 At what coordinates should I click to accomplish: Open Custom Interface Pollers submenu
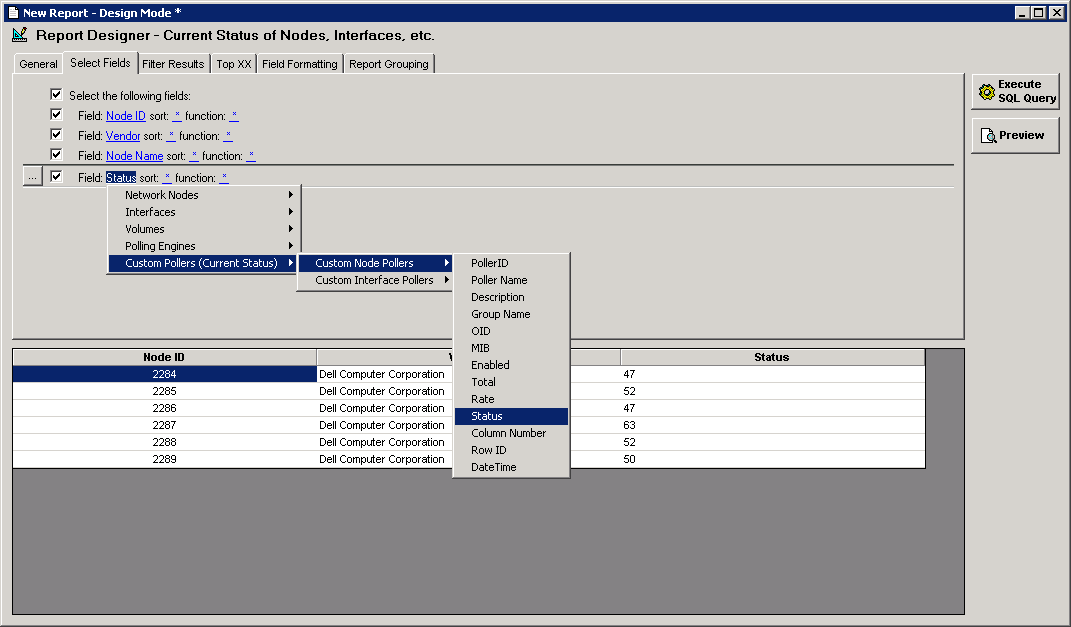point(376,280)
